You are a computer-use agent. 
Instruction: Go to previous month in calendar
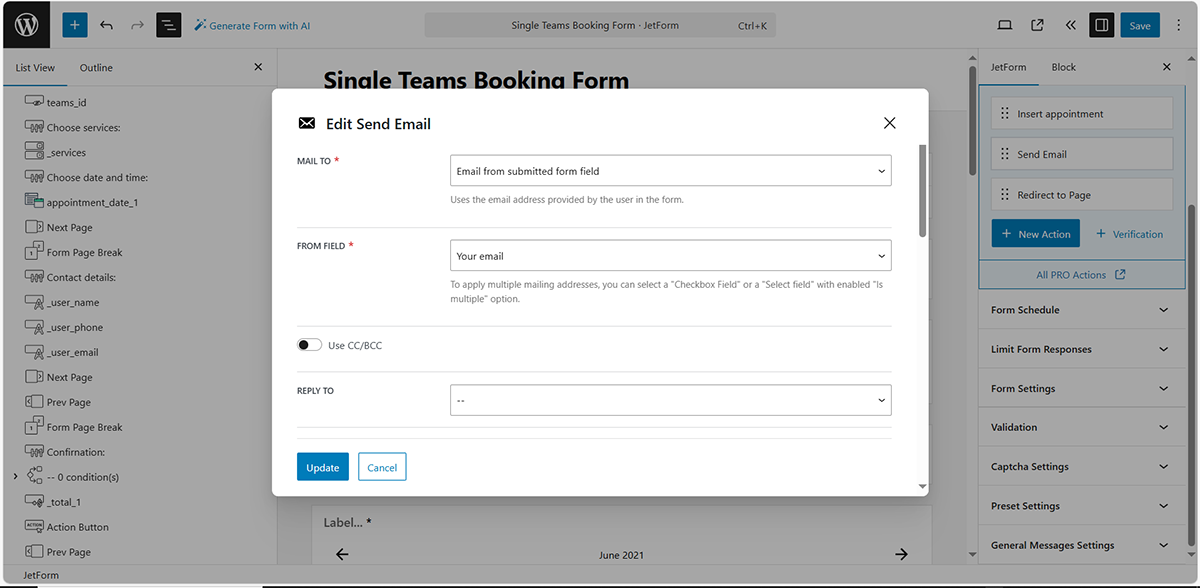pyautogui.click(x=342, y=554)
